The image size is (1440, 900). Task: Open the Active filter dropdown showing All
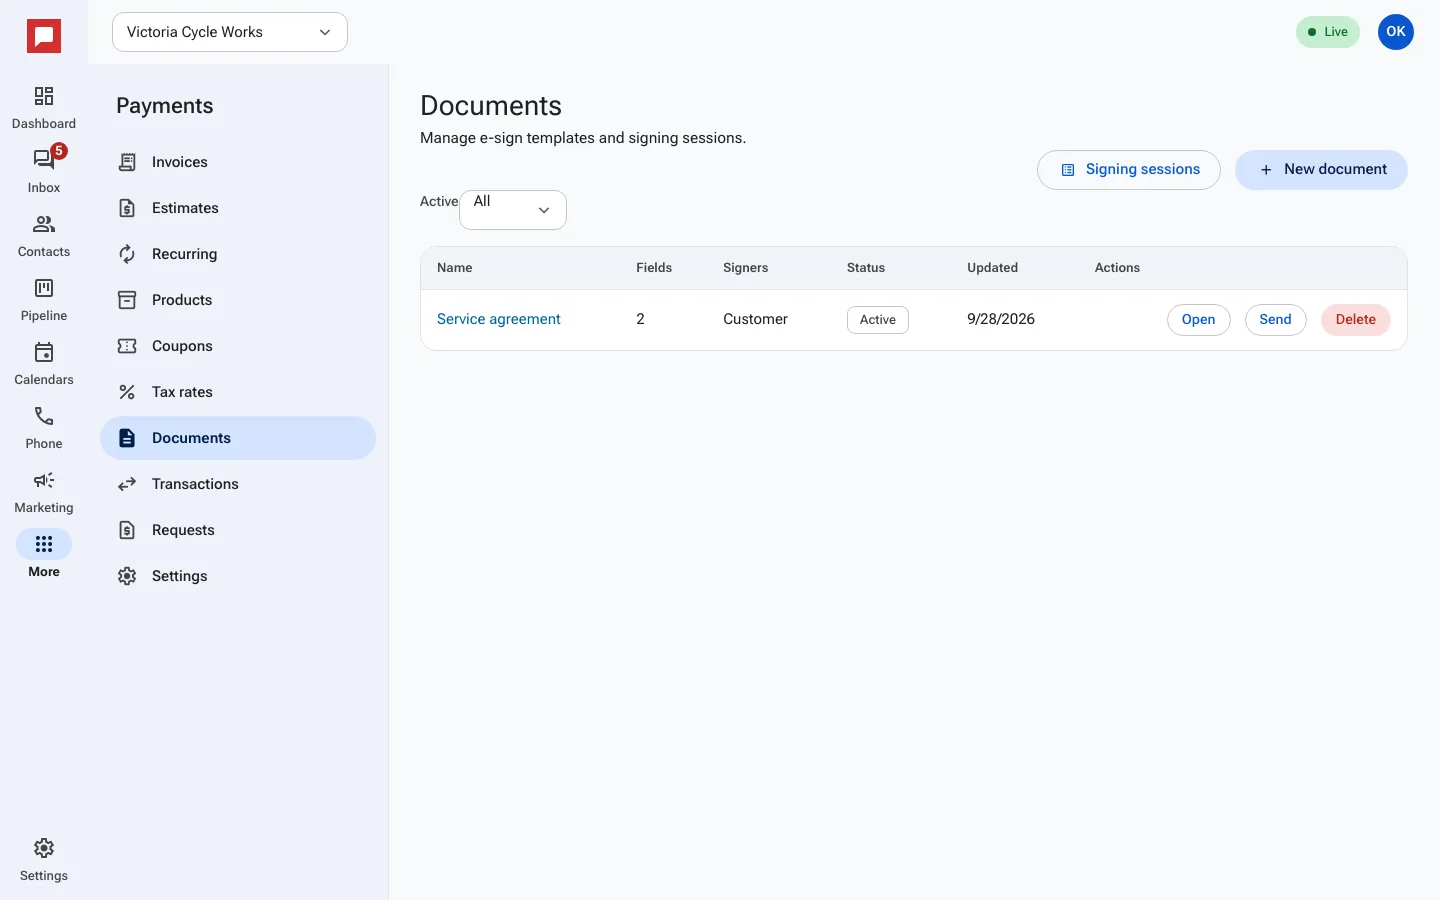coord(513,210)
